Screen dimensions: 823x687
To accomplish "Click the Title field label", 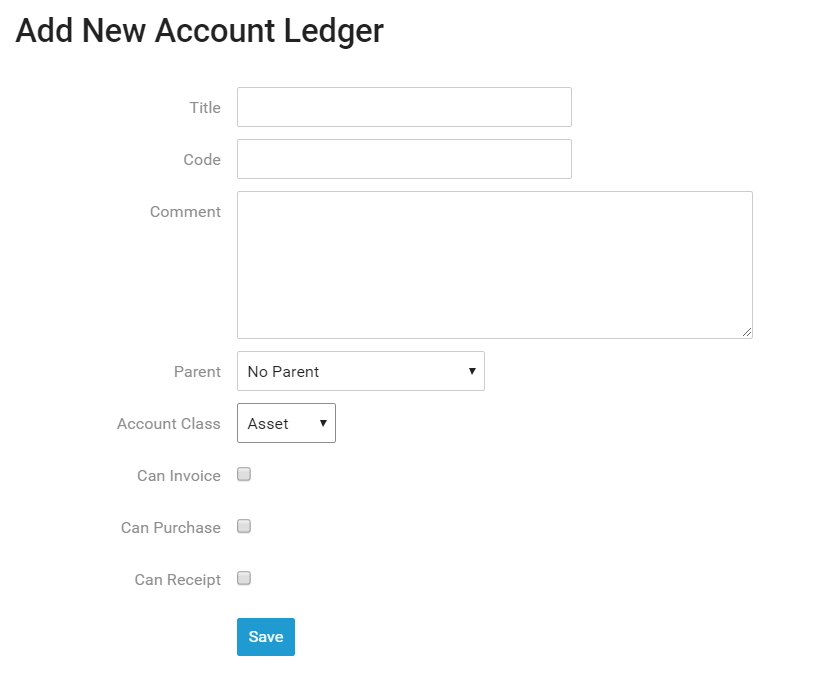I will pos(205,107).
